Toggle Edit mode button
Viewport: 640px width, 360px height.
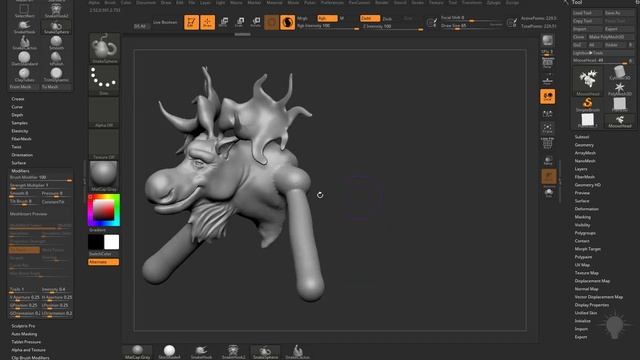pos(191,22)
